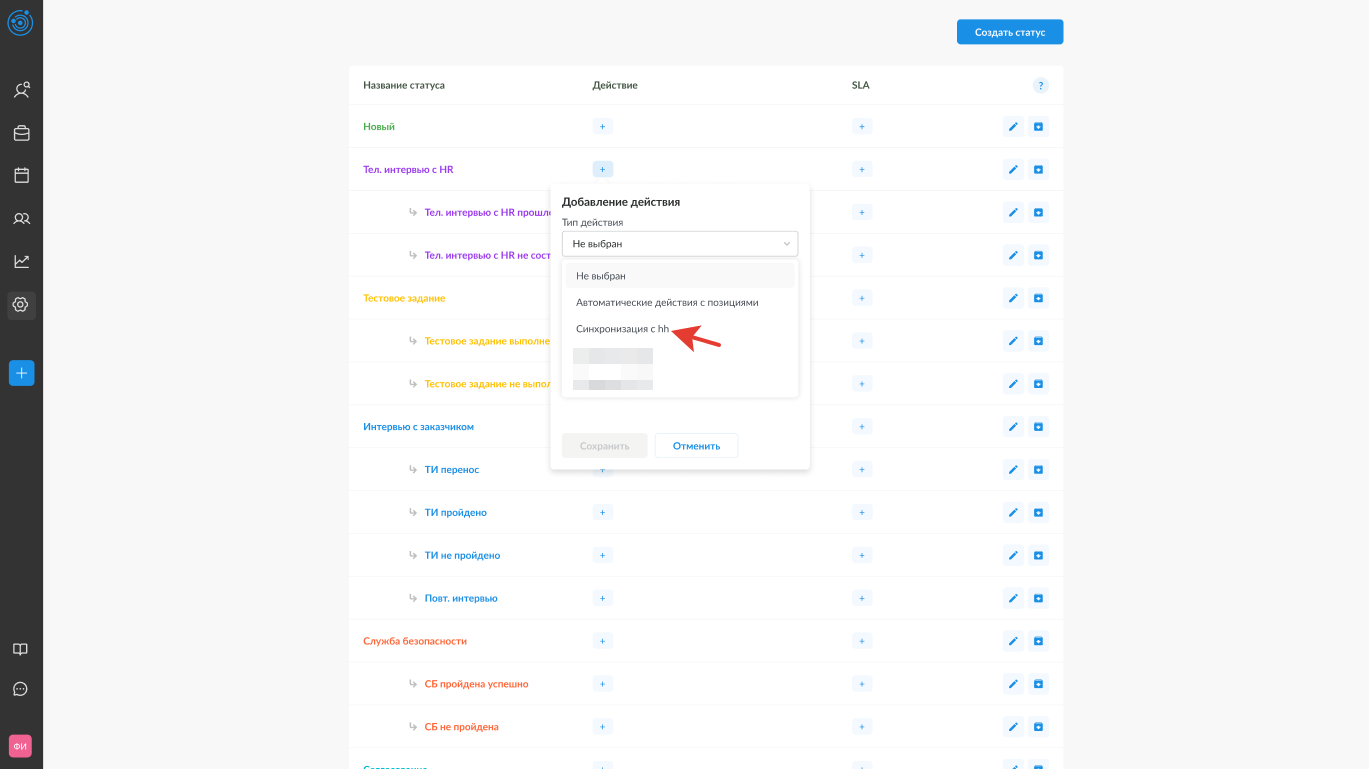Click the Создать статус button

point(1010,32)
